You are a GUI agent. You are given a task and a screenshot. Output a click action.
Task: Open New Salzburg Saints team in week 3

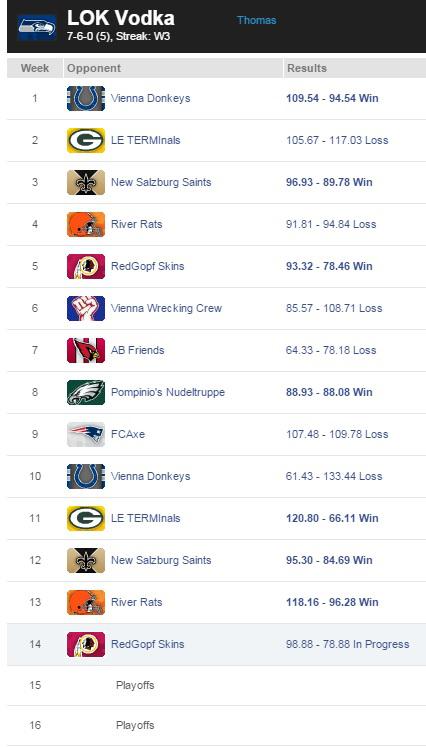[x=161, y=182]
